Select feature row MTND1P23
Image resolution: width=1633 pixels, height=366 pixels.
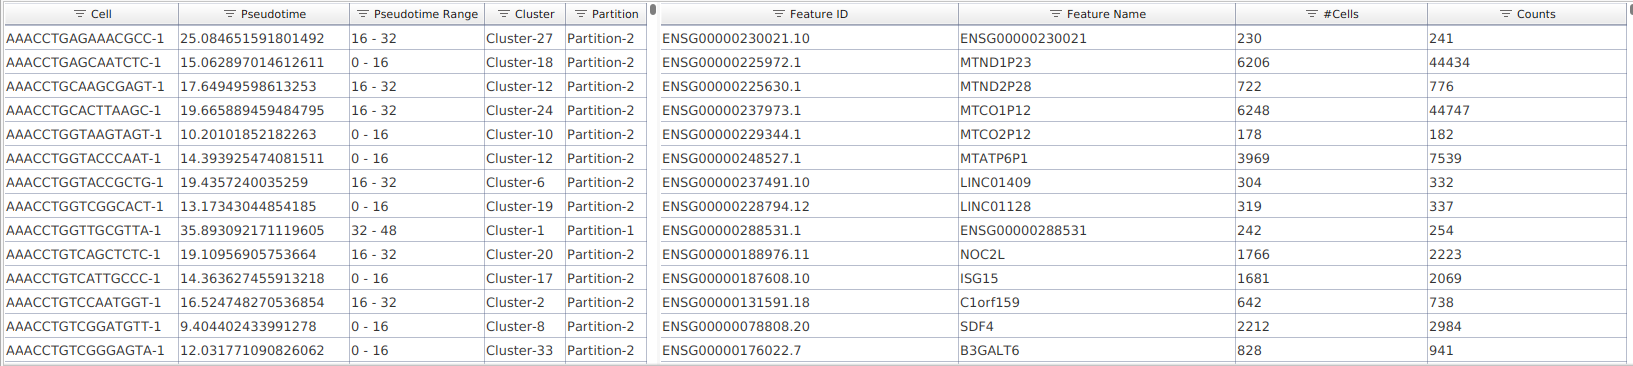click(x=1143, y=62)
